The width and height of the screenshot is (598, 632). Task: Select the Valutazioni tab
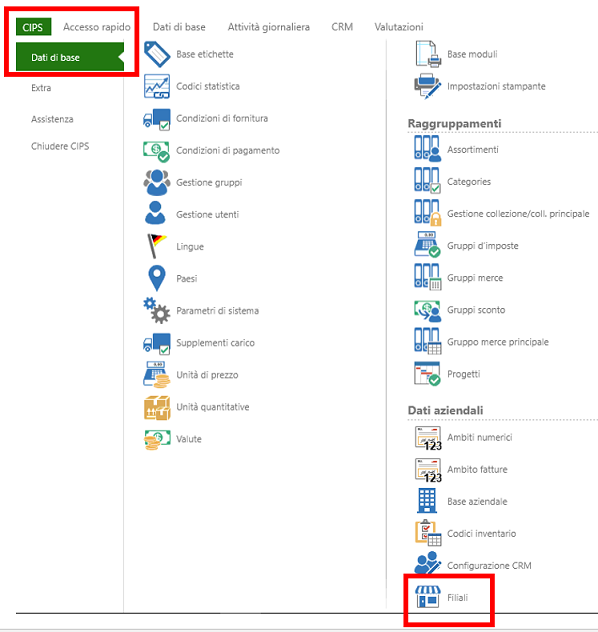click(399, 27)
